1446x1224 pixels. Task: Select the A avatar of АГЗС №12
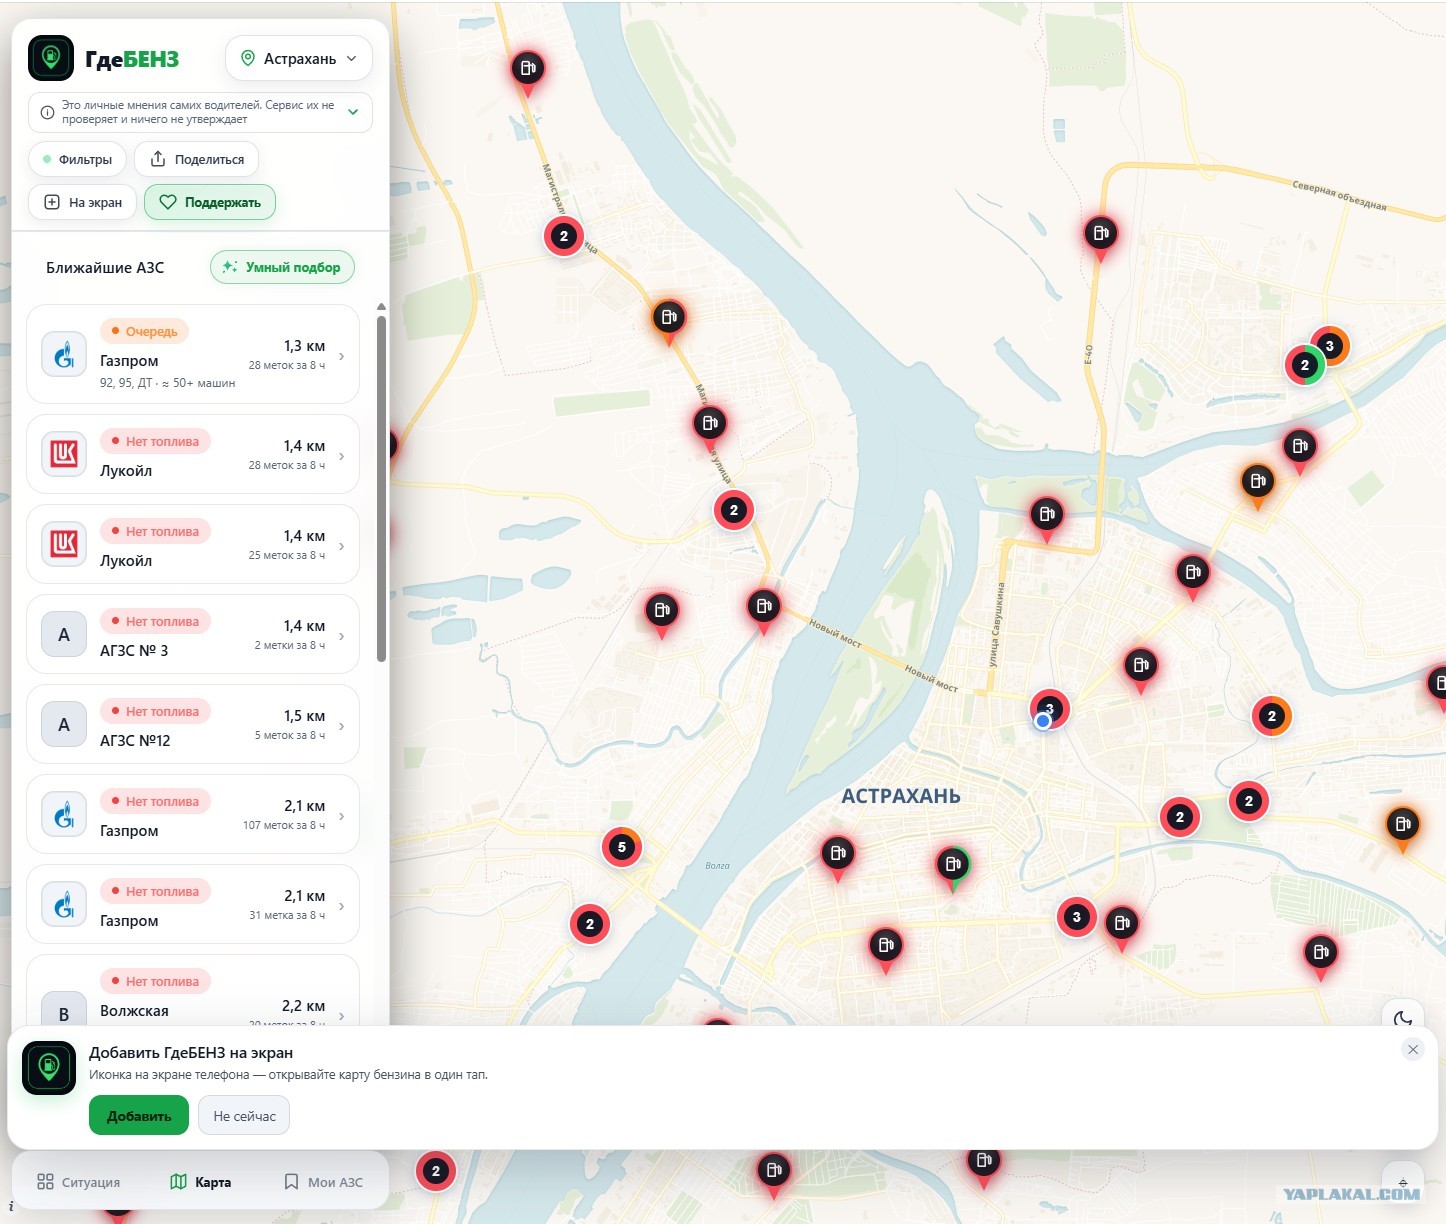point(64,725)
